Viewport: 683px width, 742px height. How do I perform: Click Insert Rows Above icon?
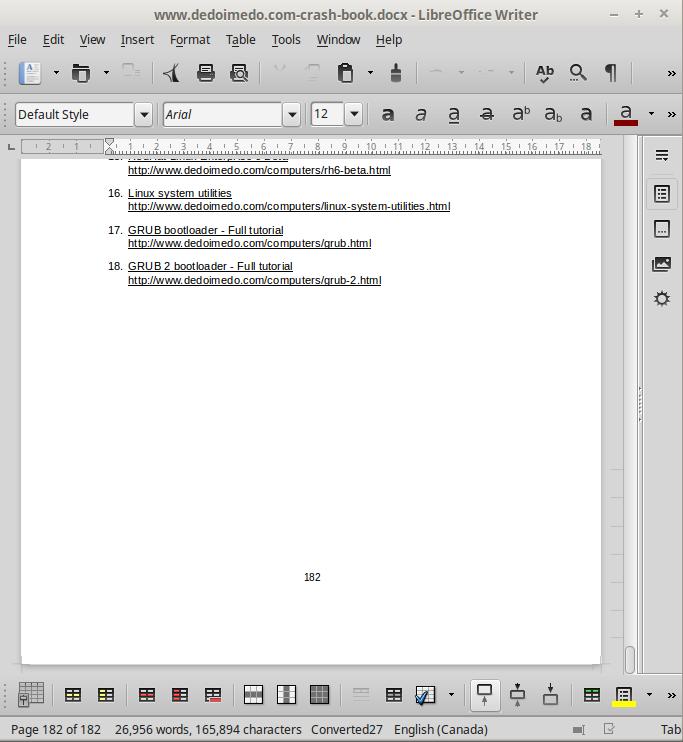[73, 695]
